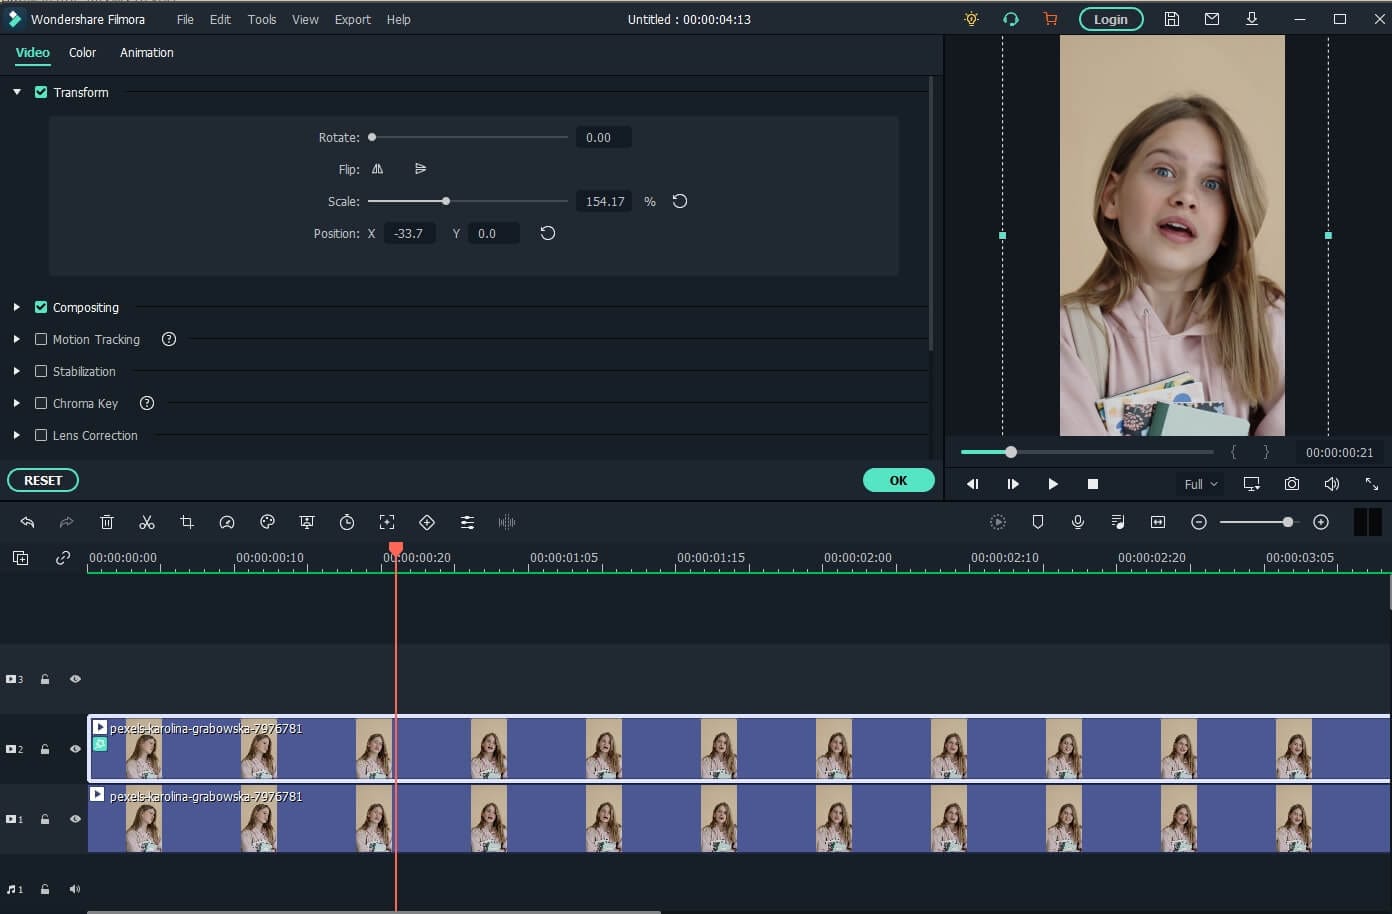Open the Export menu

(x=352, y=19)
